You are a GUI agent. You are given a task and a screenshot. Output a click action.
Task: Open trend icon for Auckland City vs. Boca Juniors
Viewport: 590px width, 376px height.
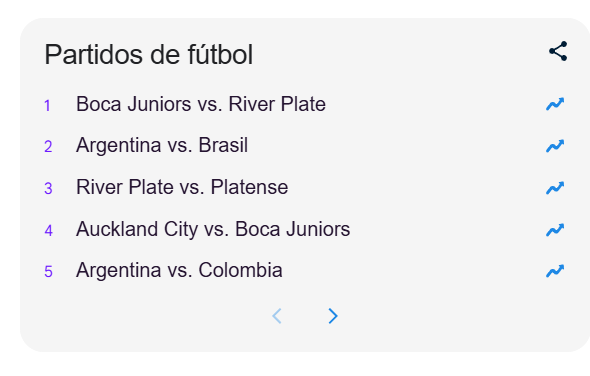point(555,230)
